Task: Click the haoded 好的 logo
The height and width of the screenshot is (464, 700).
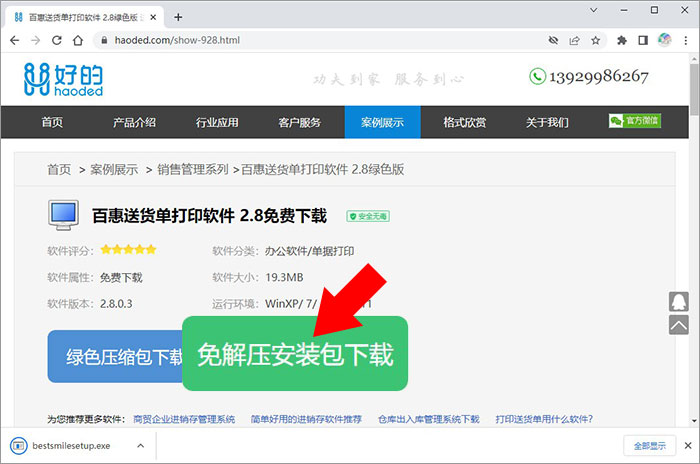Action: click(x=63, y=79)
